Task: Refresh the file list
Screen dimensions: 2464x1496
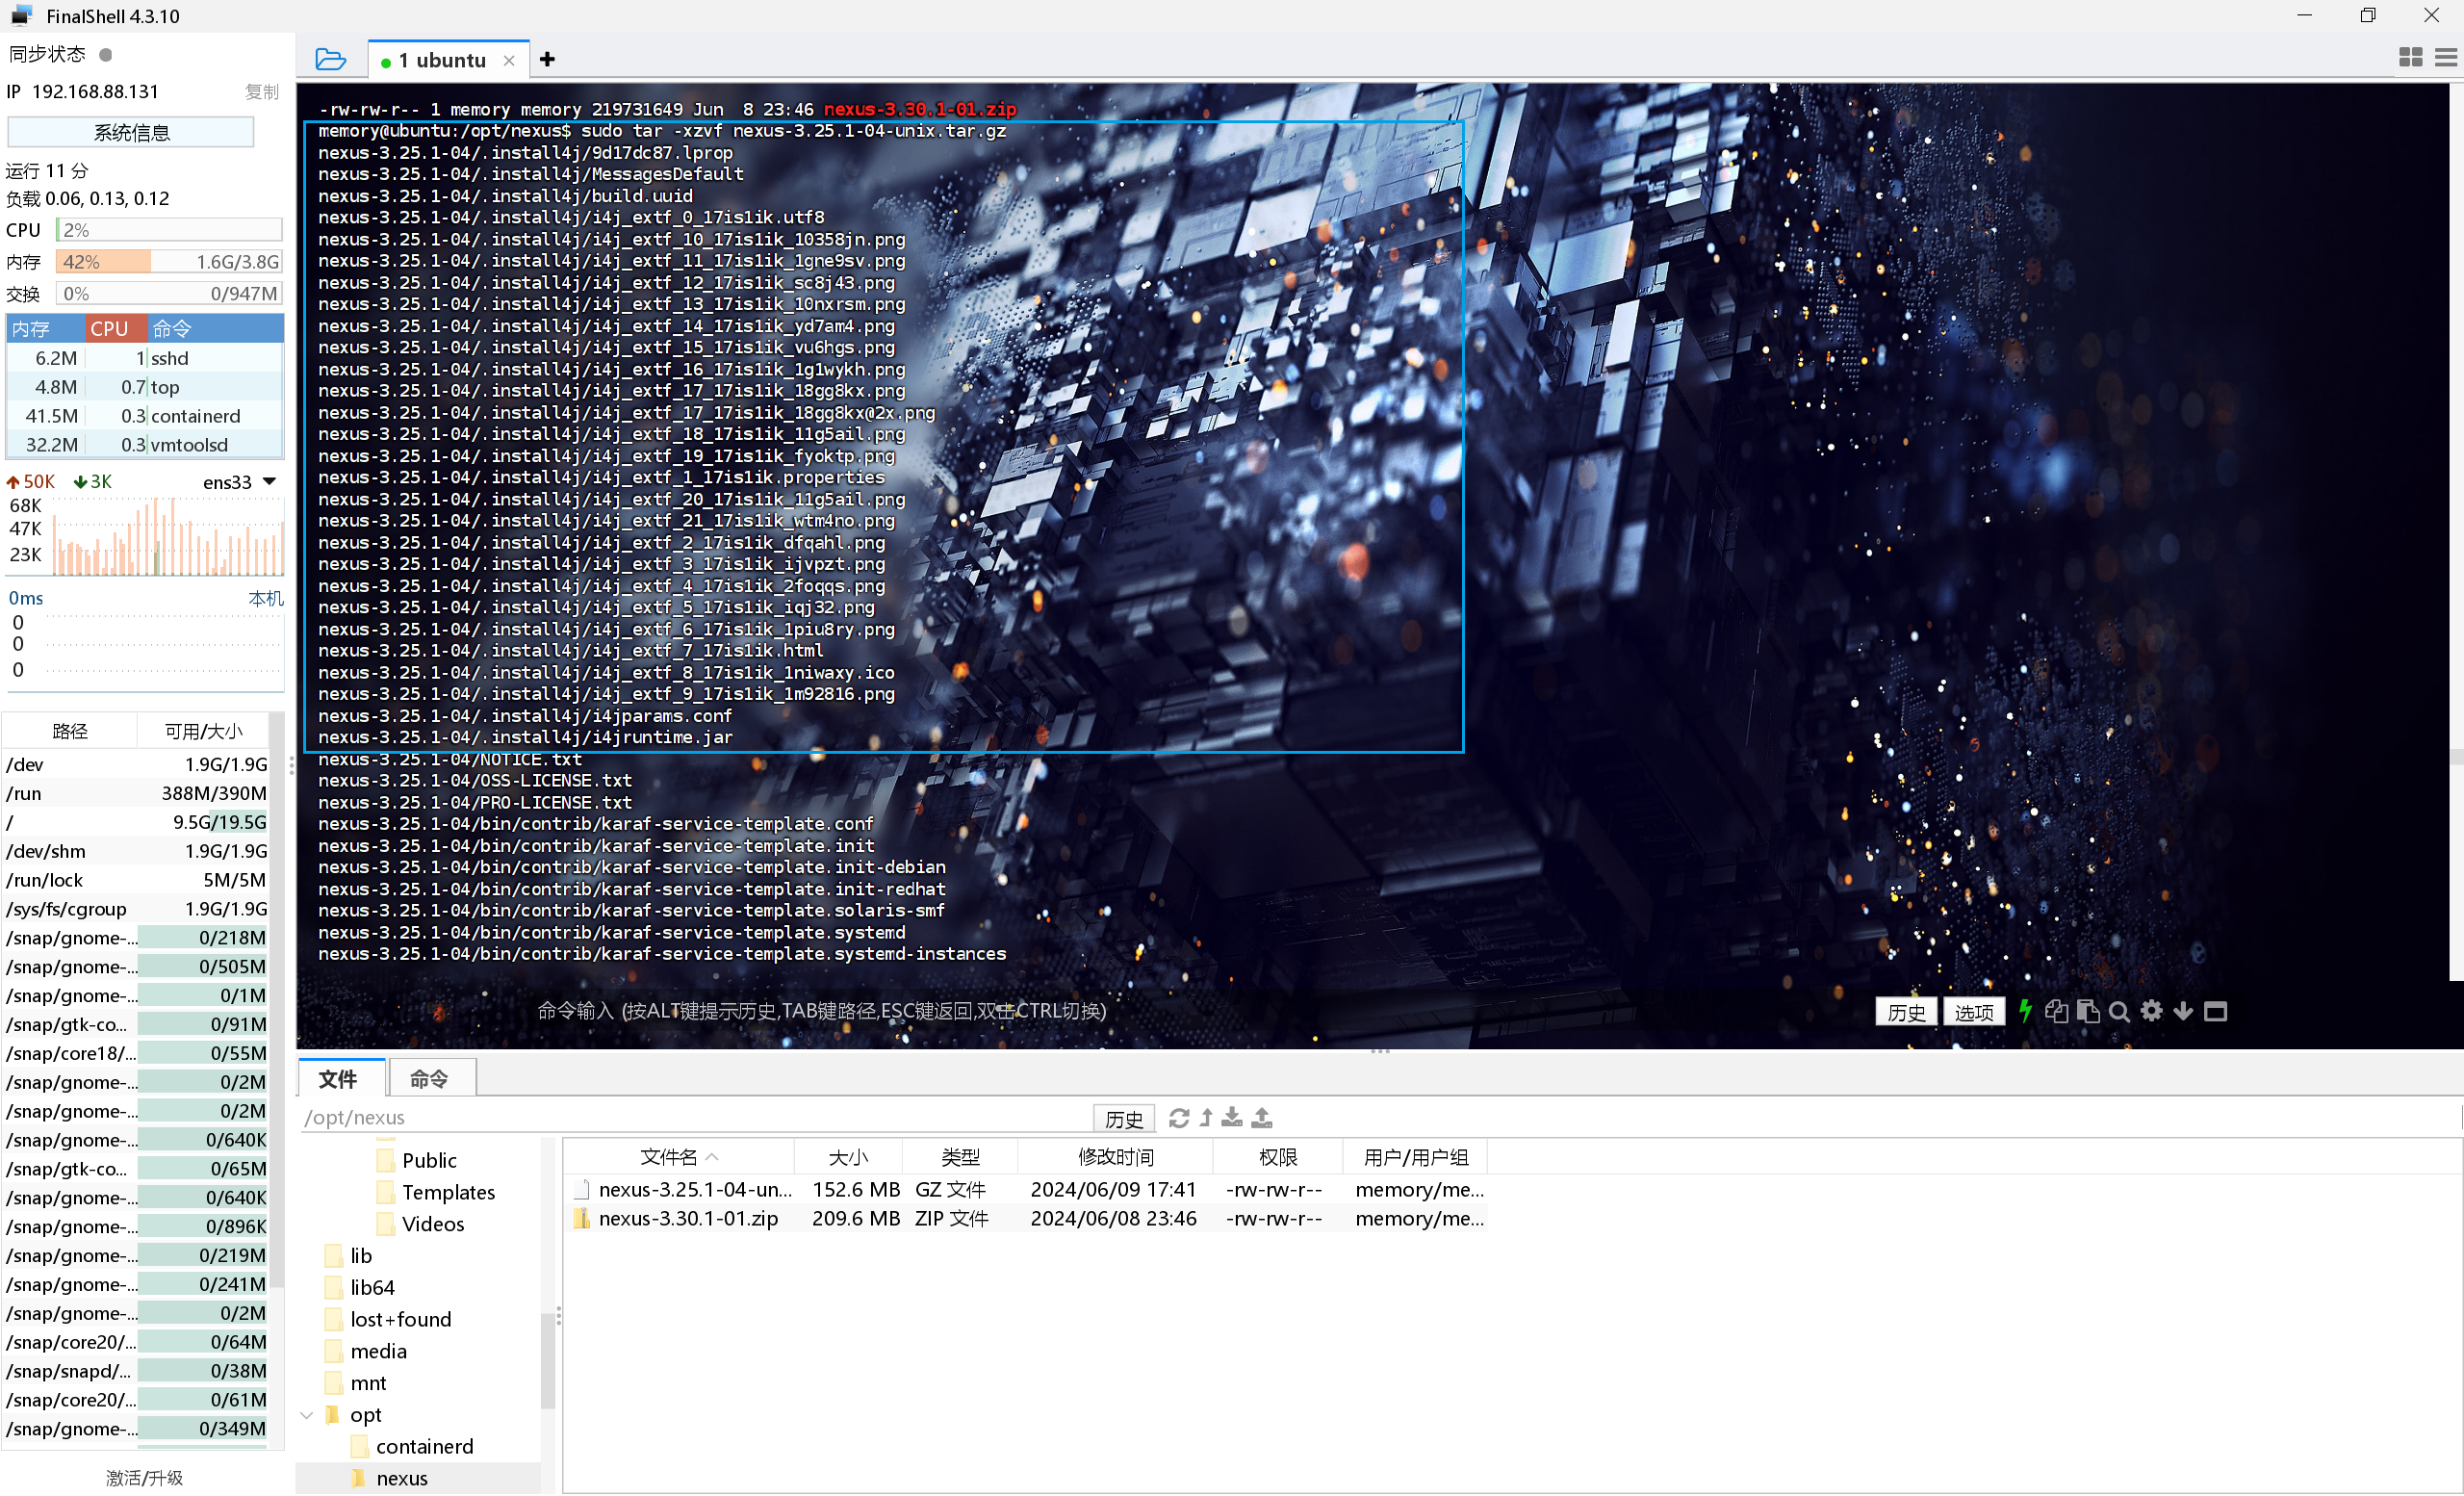Action: 1179,1118
